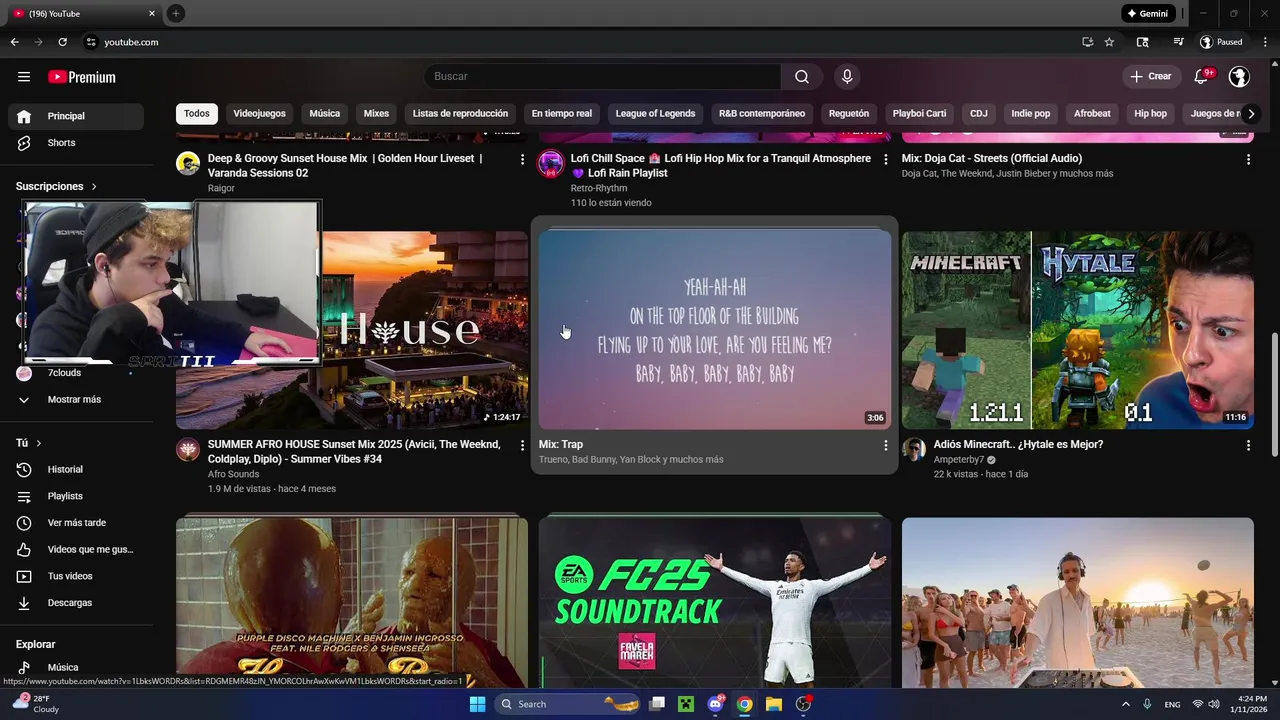Click the YouTube Premium logo

click(82, 77)
